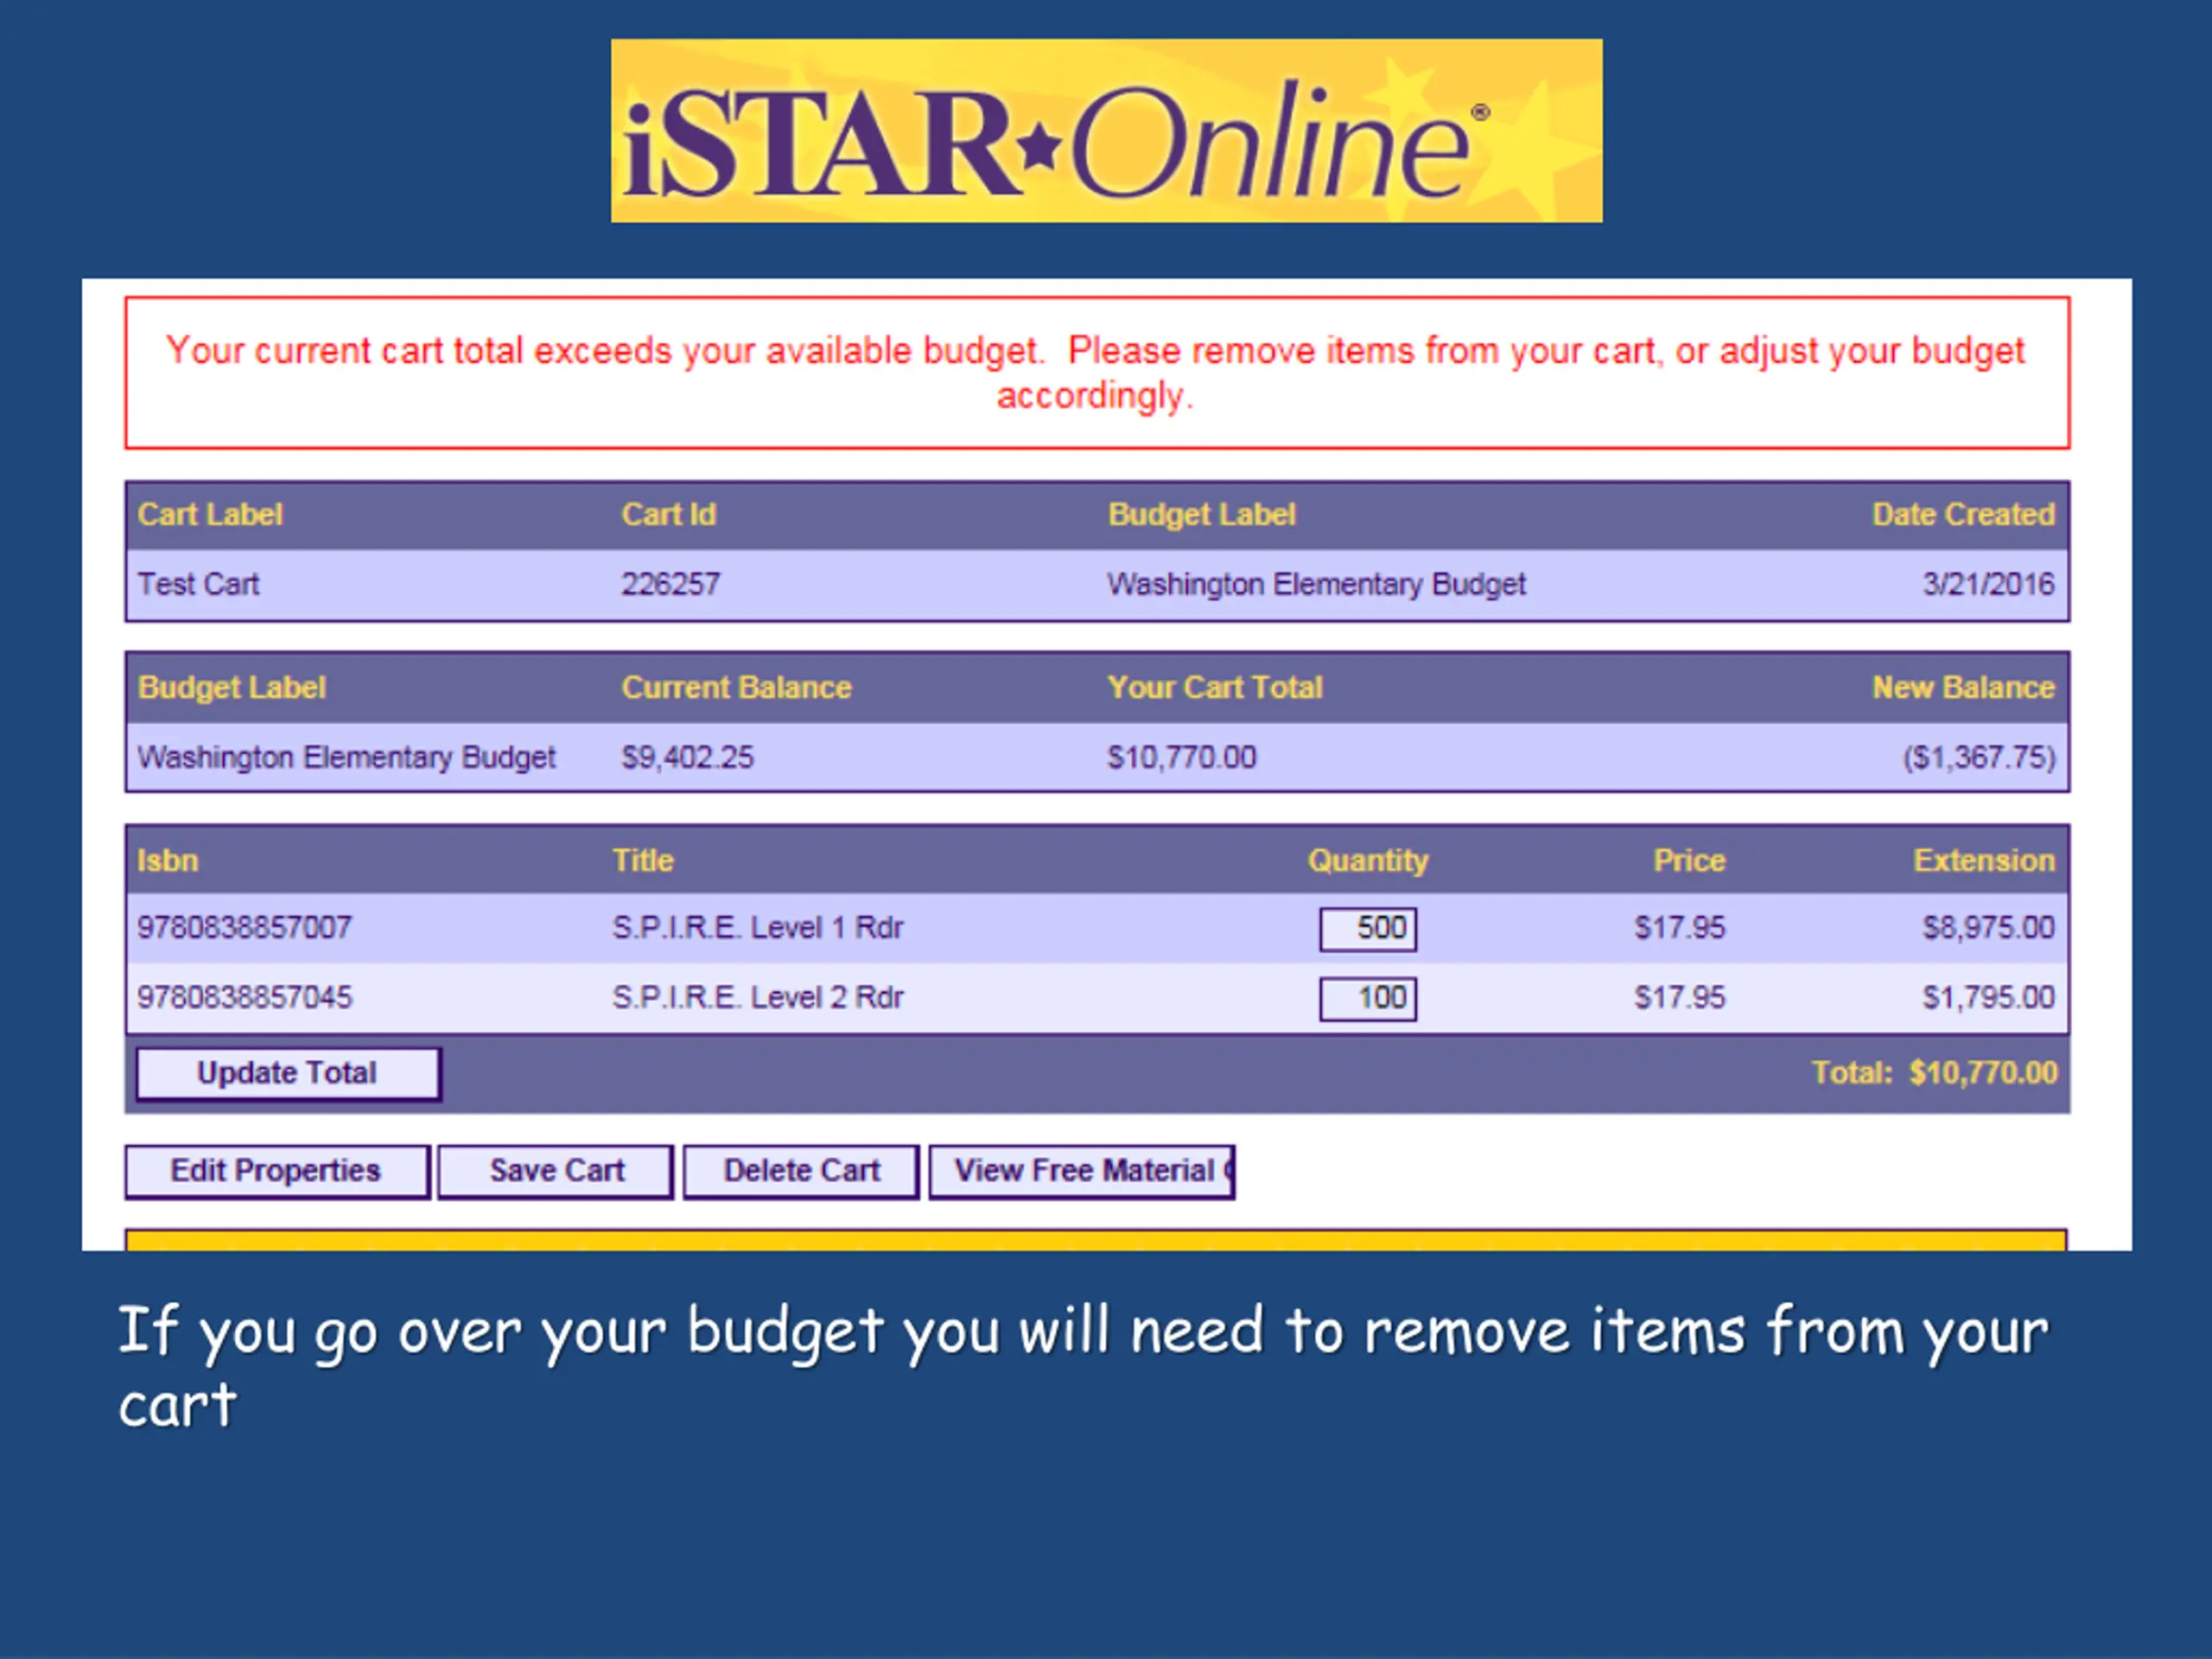Edit quantity field for S.P.I.R.E. Level 1 Rdr

tap(1367, 928)
